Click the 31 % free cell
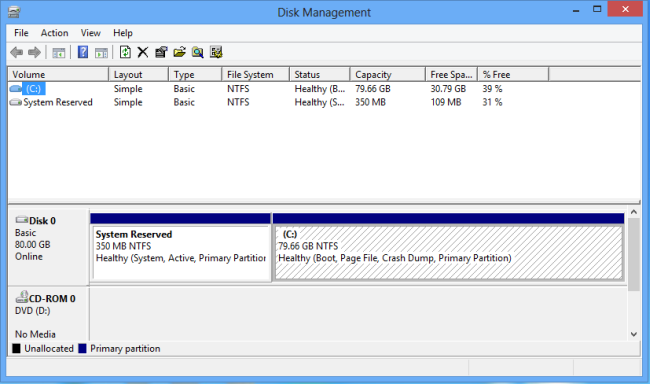This screenshot has width=650, height=384. point(492,102)
